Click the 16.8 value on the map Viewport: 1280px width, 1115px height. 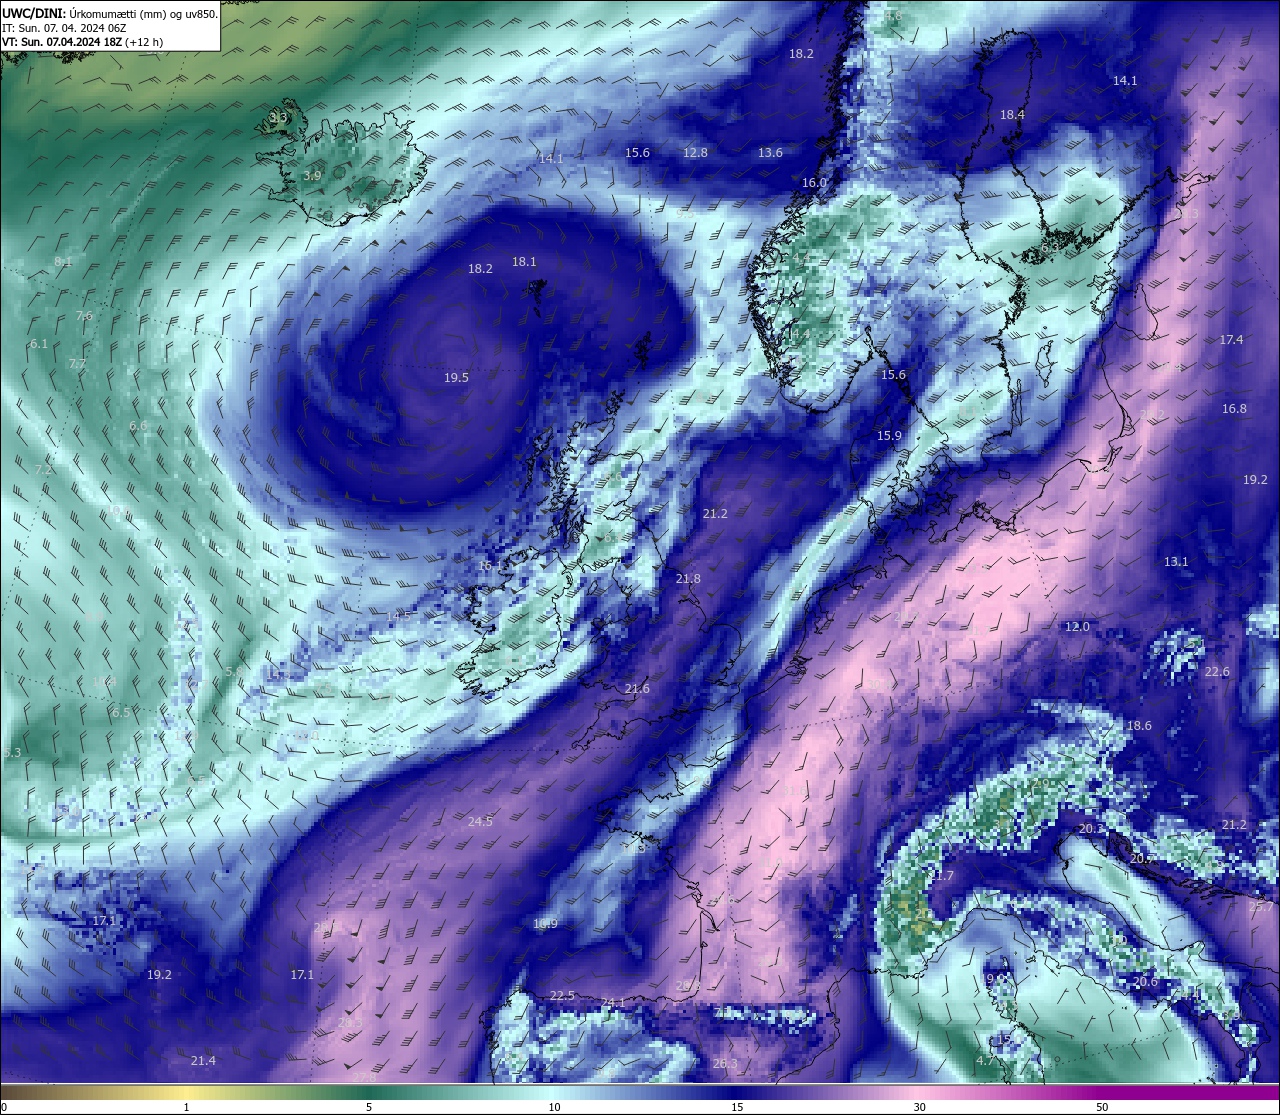point(1234,409)
